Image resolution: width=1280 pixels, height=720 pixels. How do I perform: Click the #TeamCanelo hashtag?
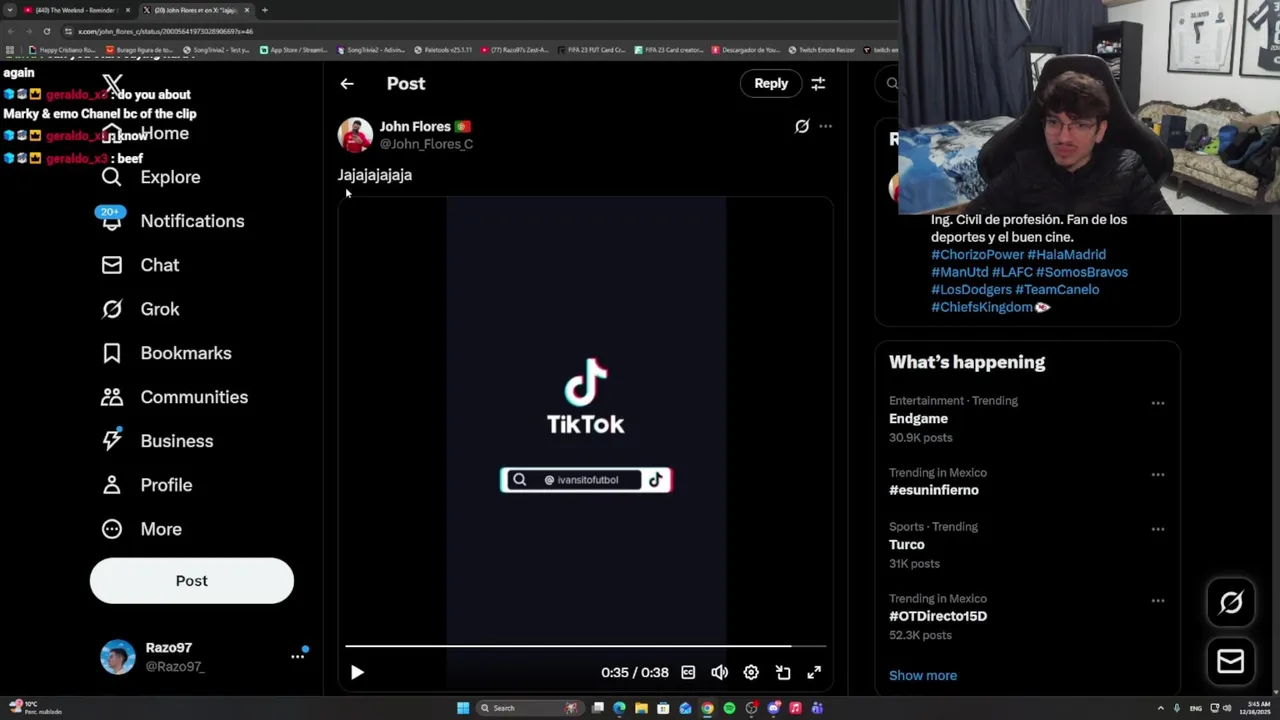[1057, 290]
